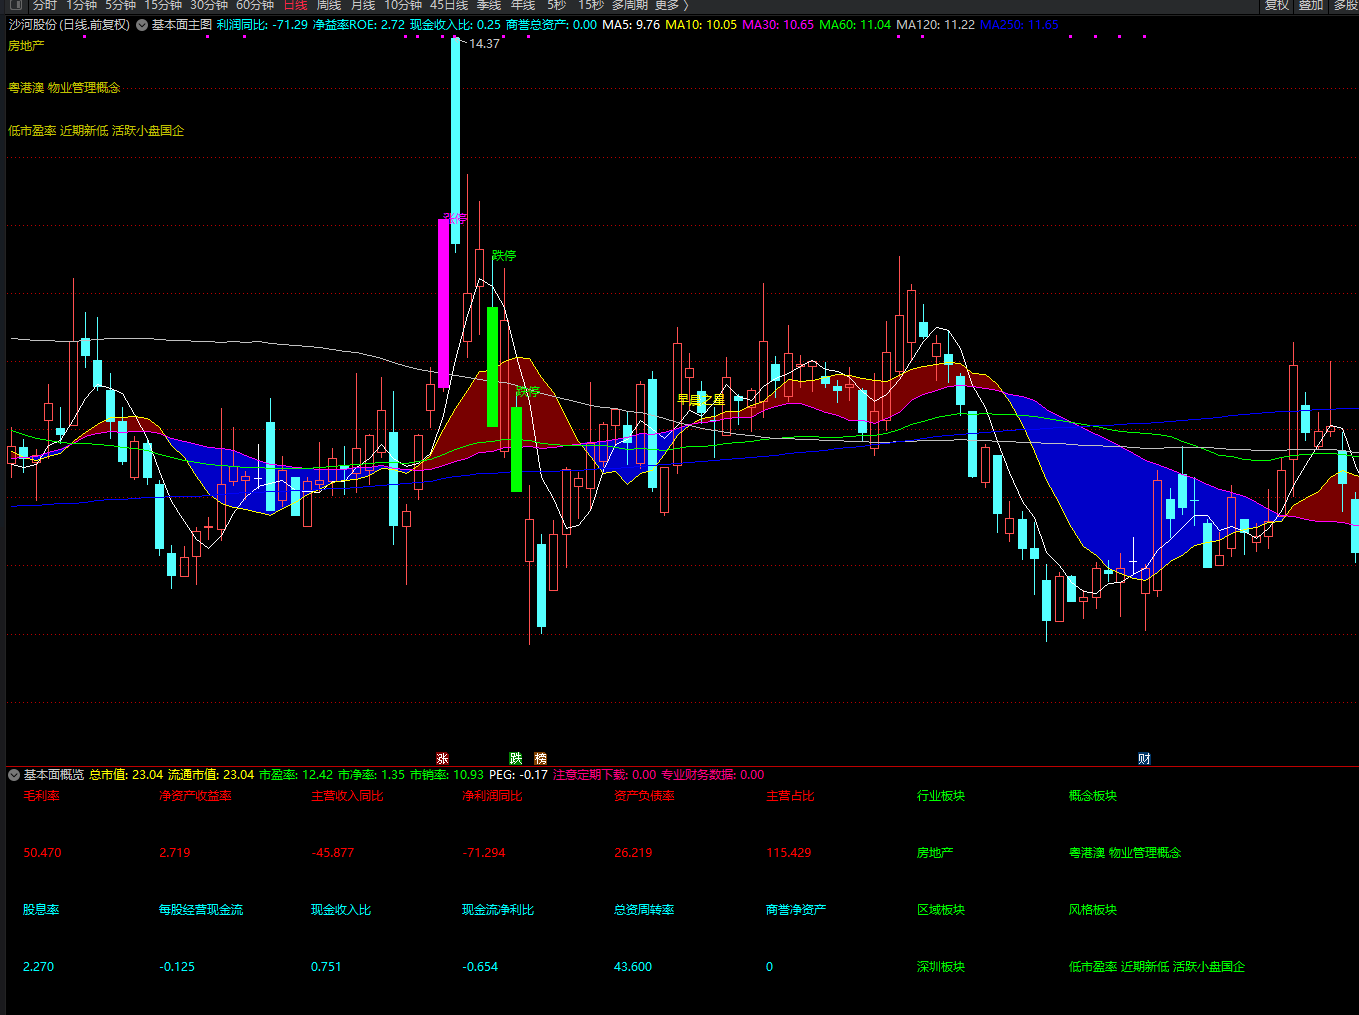Click the red 涨 marker icon

click(x=442, y=759)
